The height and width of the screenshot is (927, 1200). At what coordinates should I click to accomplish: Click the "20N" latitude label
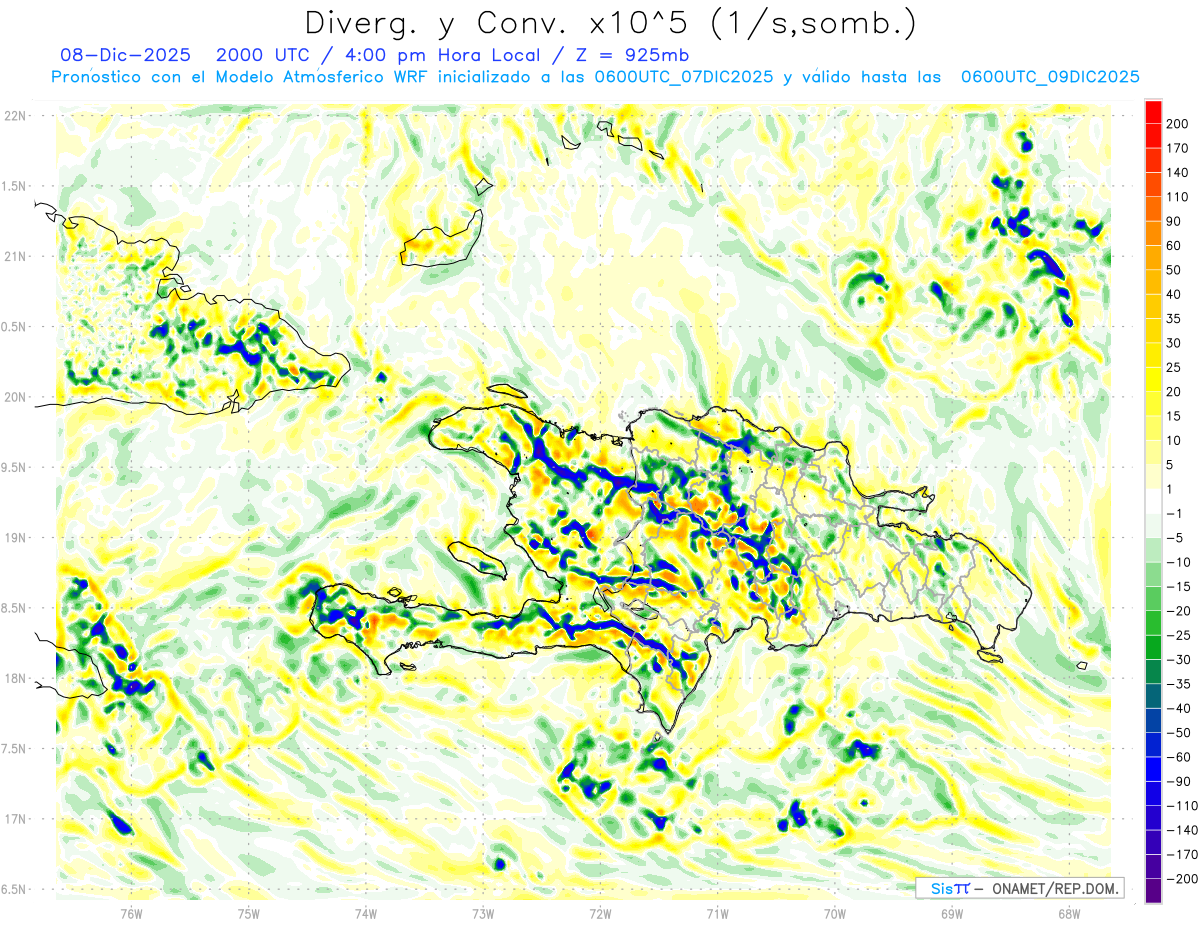click(15, 397)
